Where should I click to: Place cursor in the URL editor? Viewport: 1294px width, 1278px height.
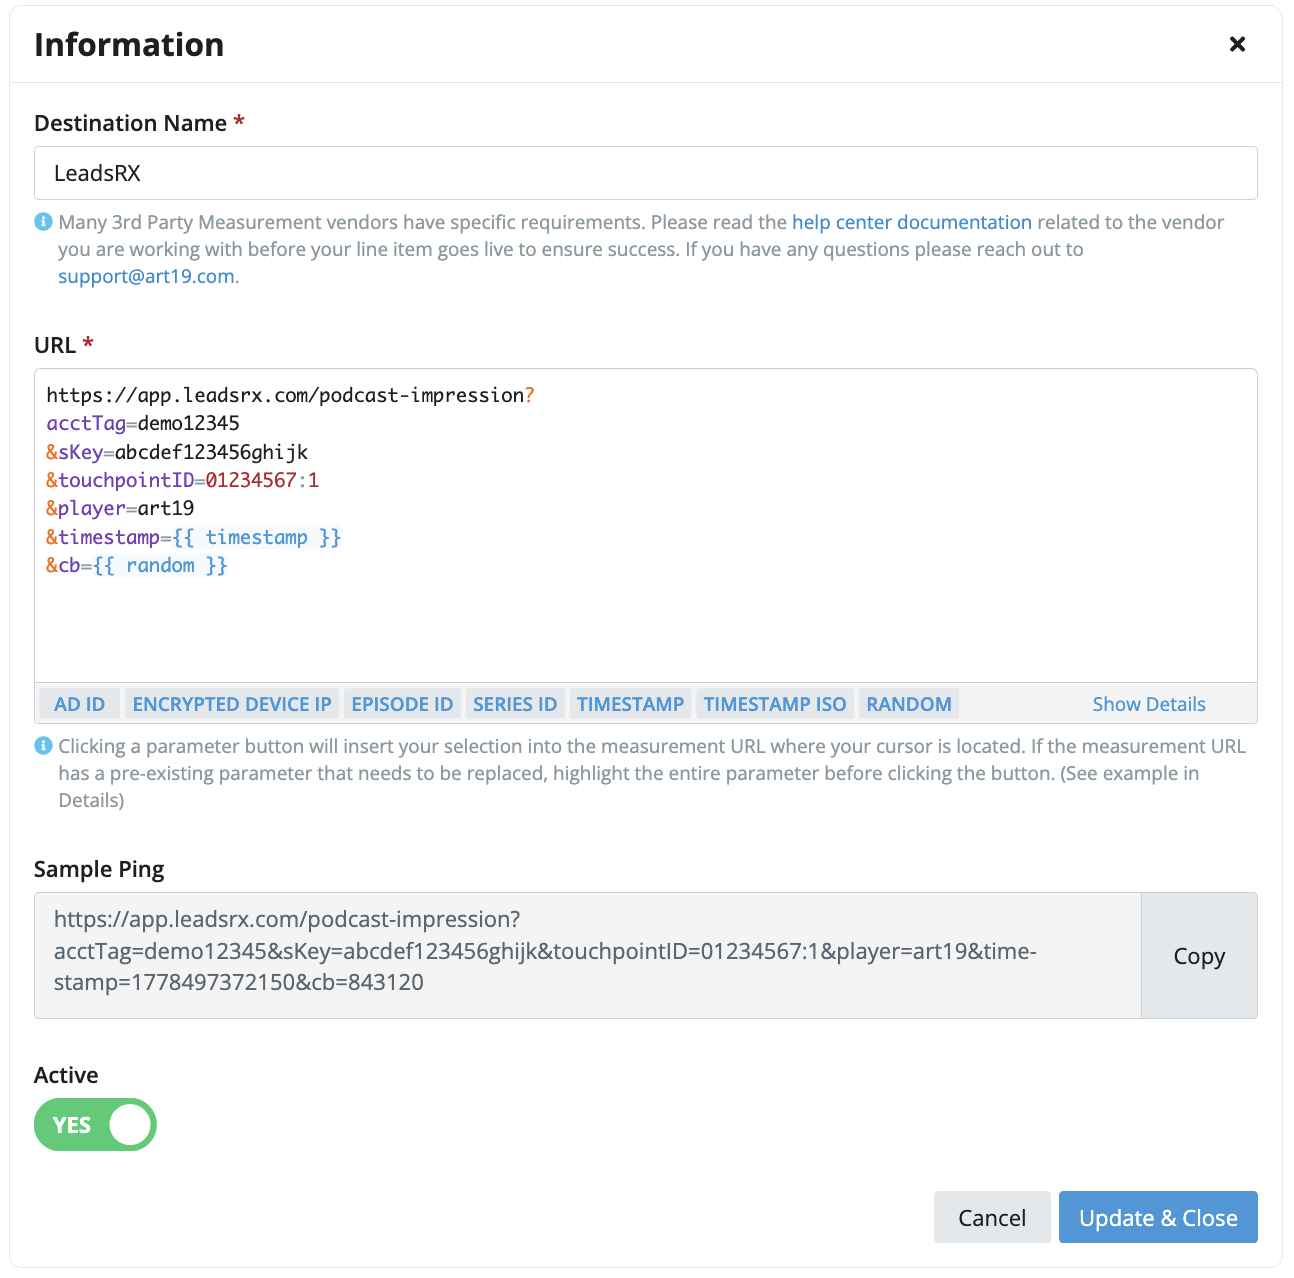click(x=646, y=526)
